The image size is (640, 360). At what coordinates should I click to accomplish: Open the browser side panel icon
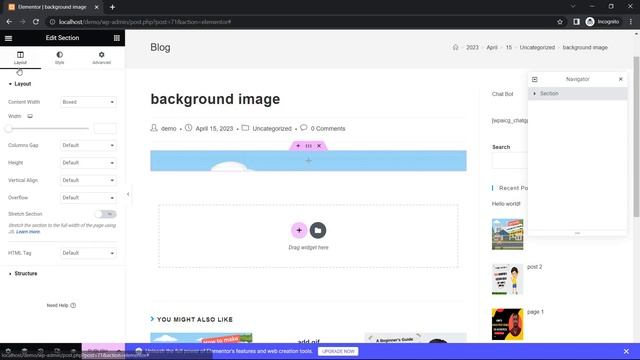click(576, 22)
